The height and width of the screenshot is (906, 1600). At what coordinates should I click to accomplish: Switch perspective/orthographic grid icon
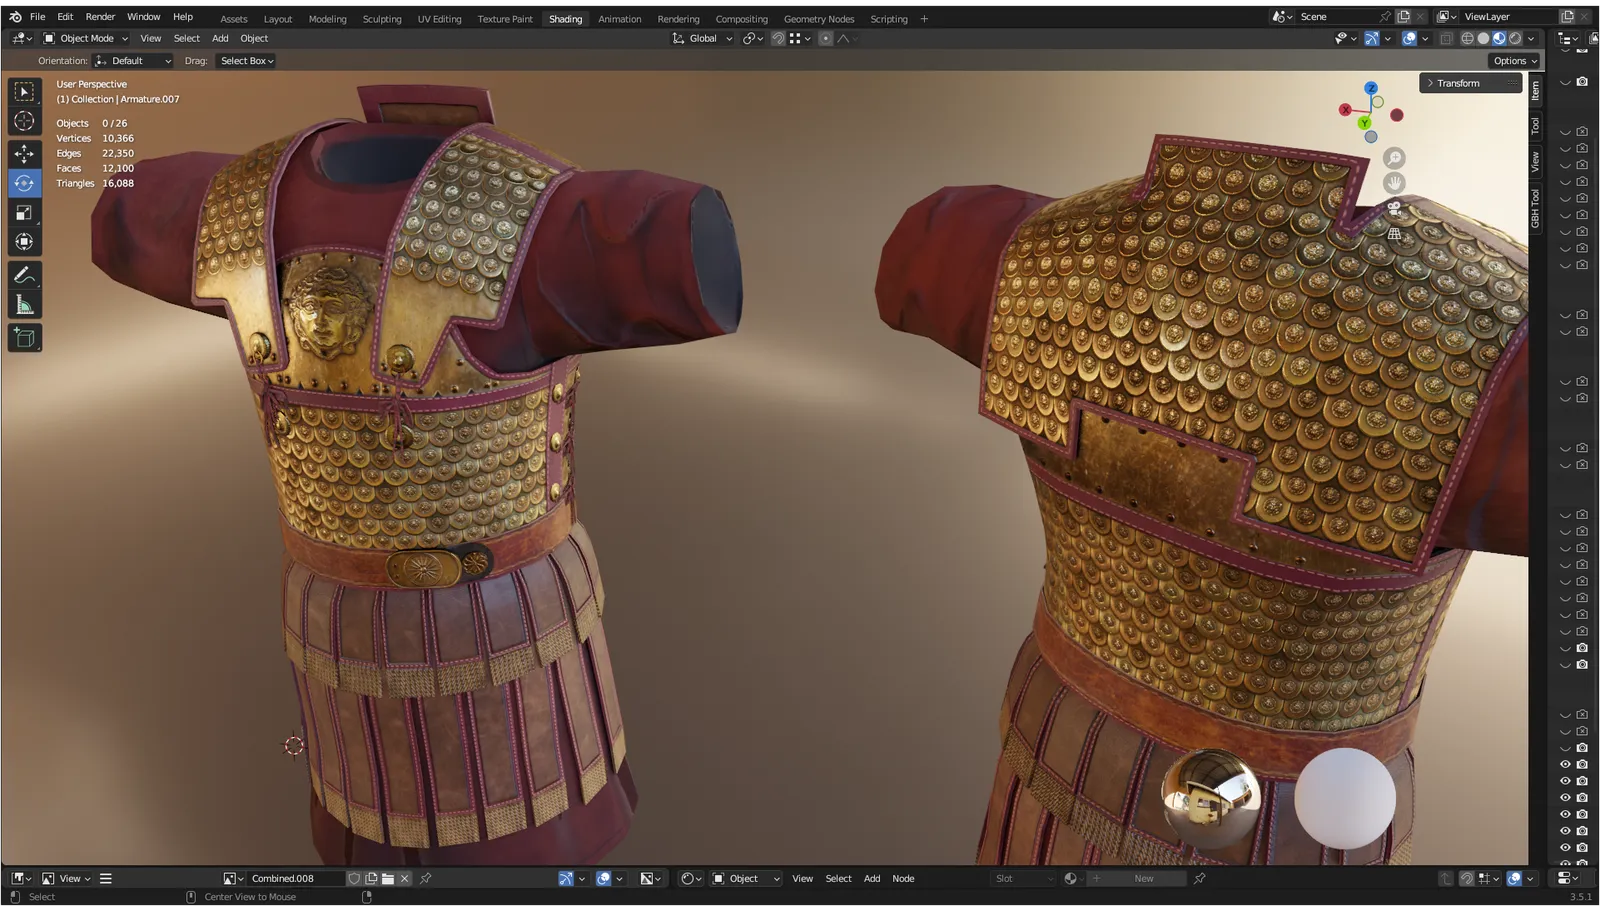point(1394,233)
